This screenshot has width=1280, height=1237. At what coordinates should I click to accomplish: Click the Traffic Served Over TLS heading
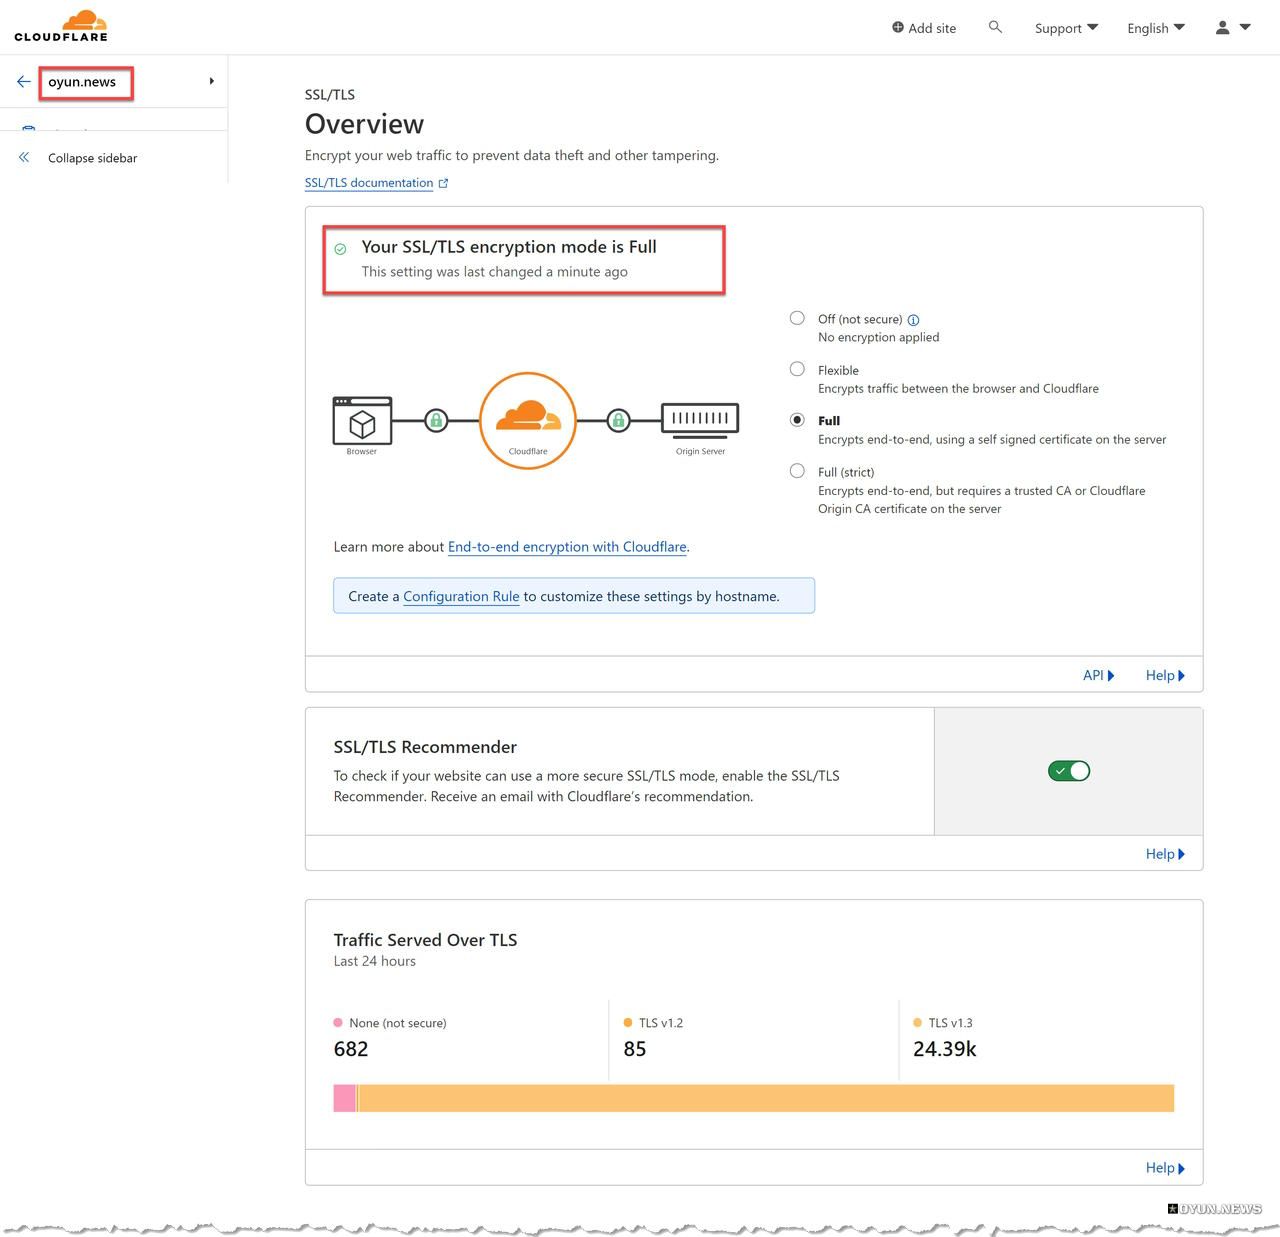click(x=425, y=940)
